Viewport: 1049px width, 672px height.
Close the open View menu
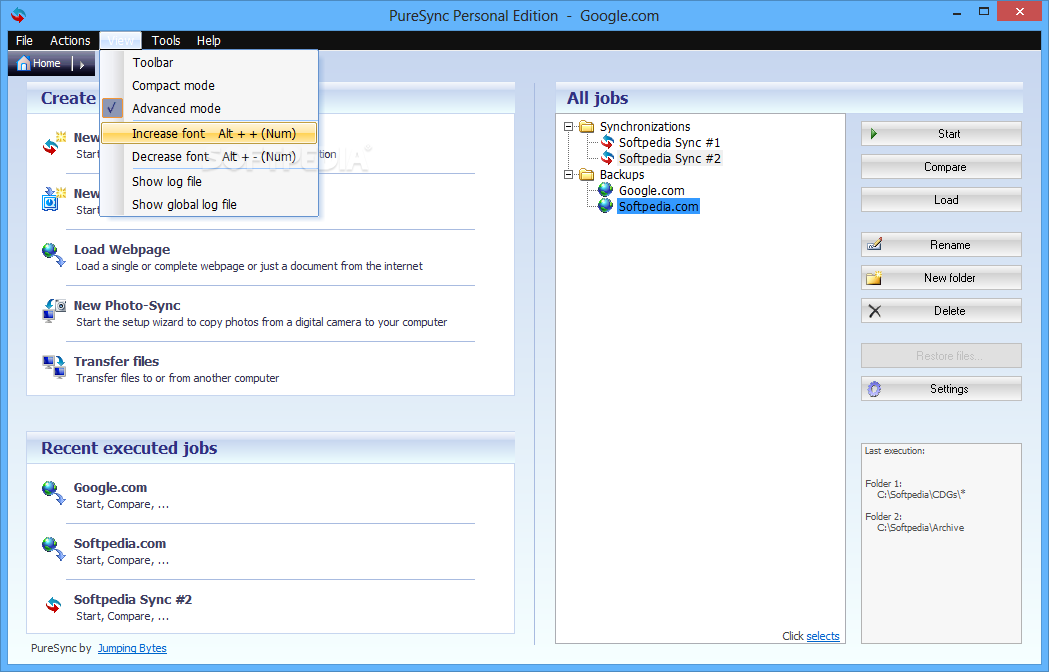pyautogui.click(x=120, y=40)
